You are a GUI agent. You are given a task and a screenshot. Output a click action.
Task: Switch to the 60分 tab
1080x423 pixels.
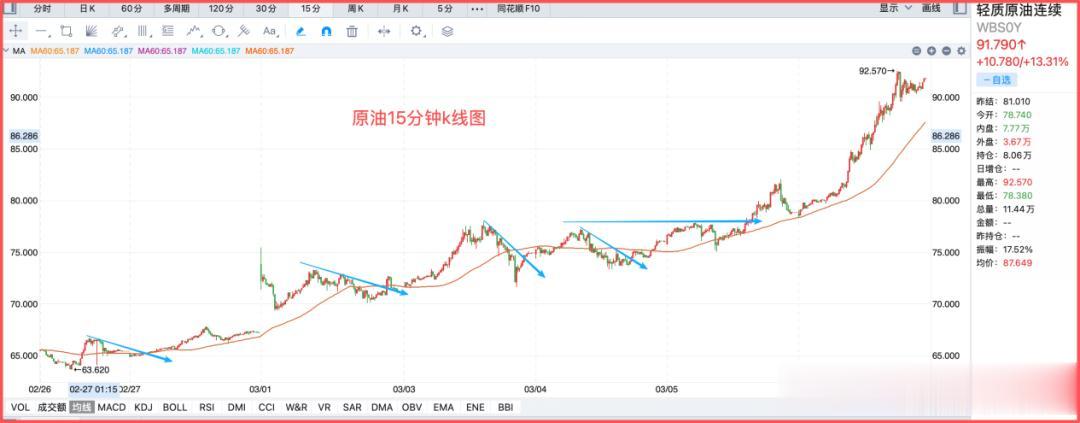tap(131, 9)
